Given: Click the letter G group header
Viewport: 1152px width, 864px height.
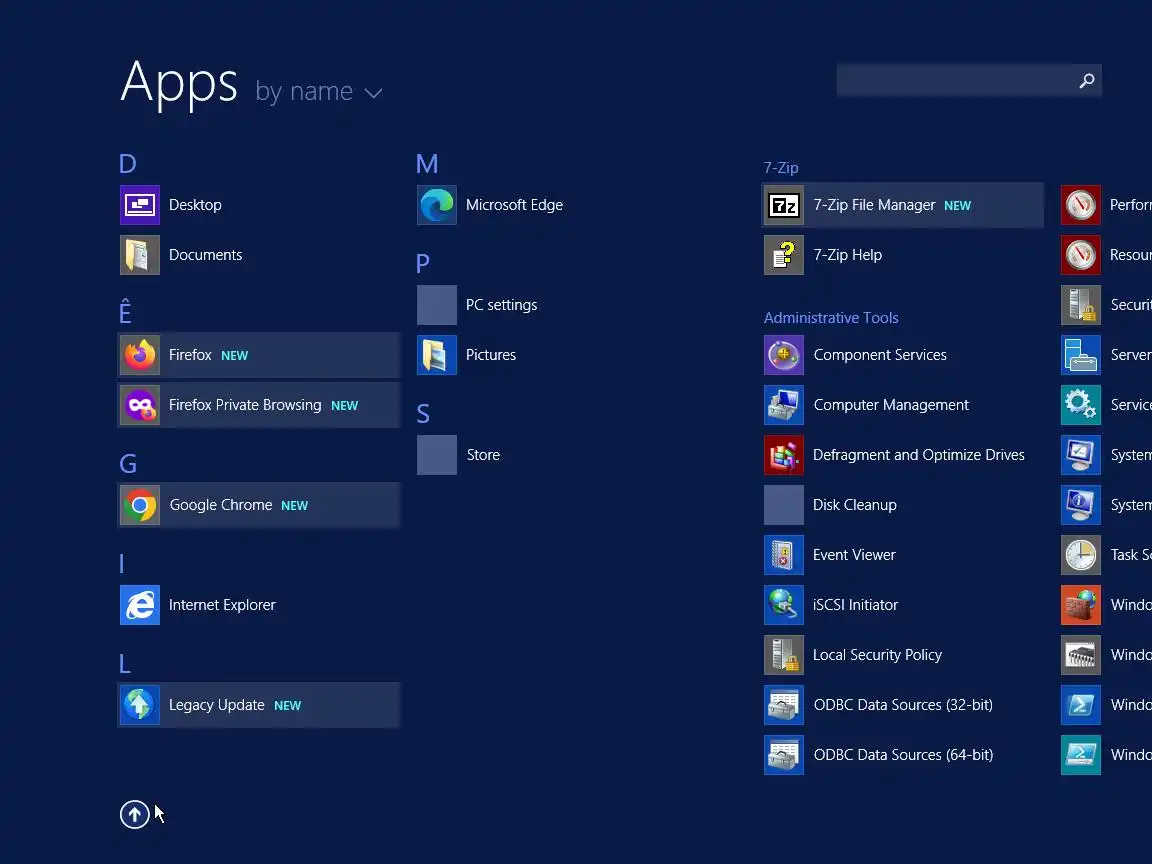Looking at the screenshot, I should [x=128, y=464].
